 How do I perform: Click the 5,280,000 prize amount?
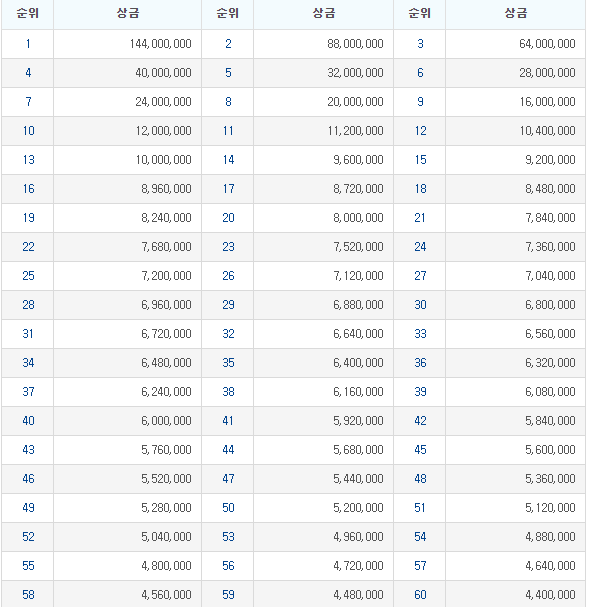(x=166, y=508)
